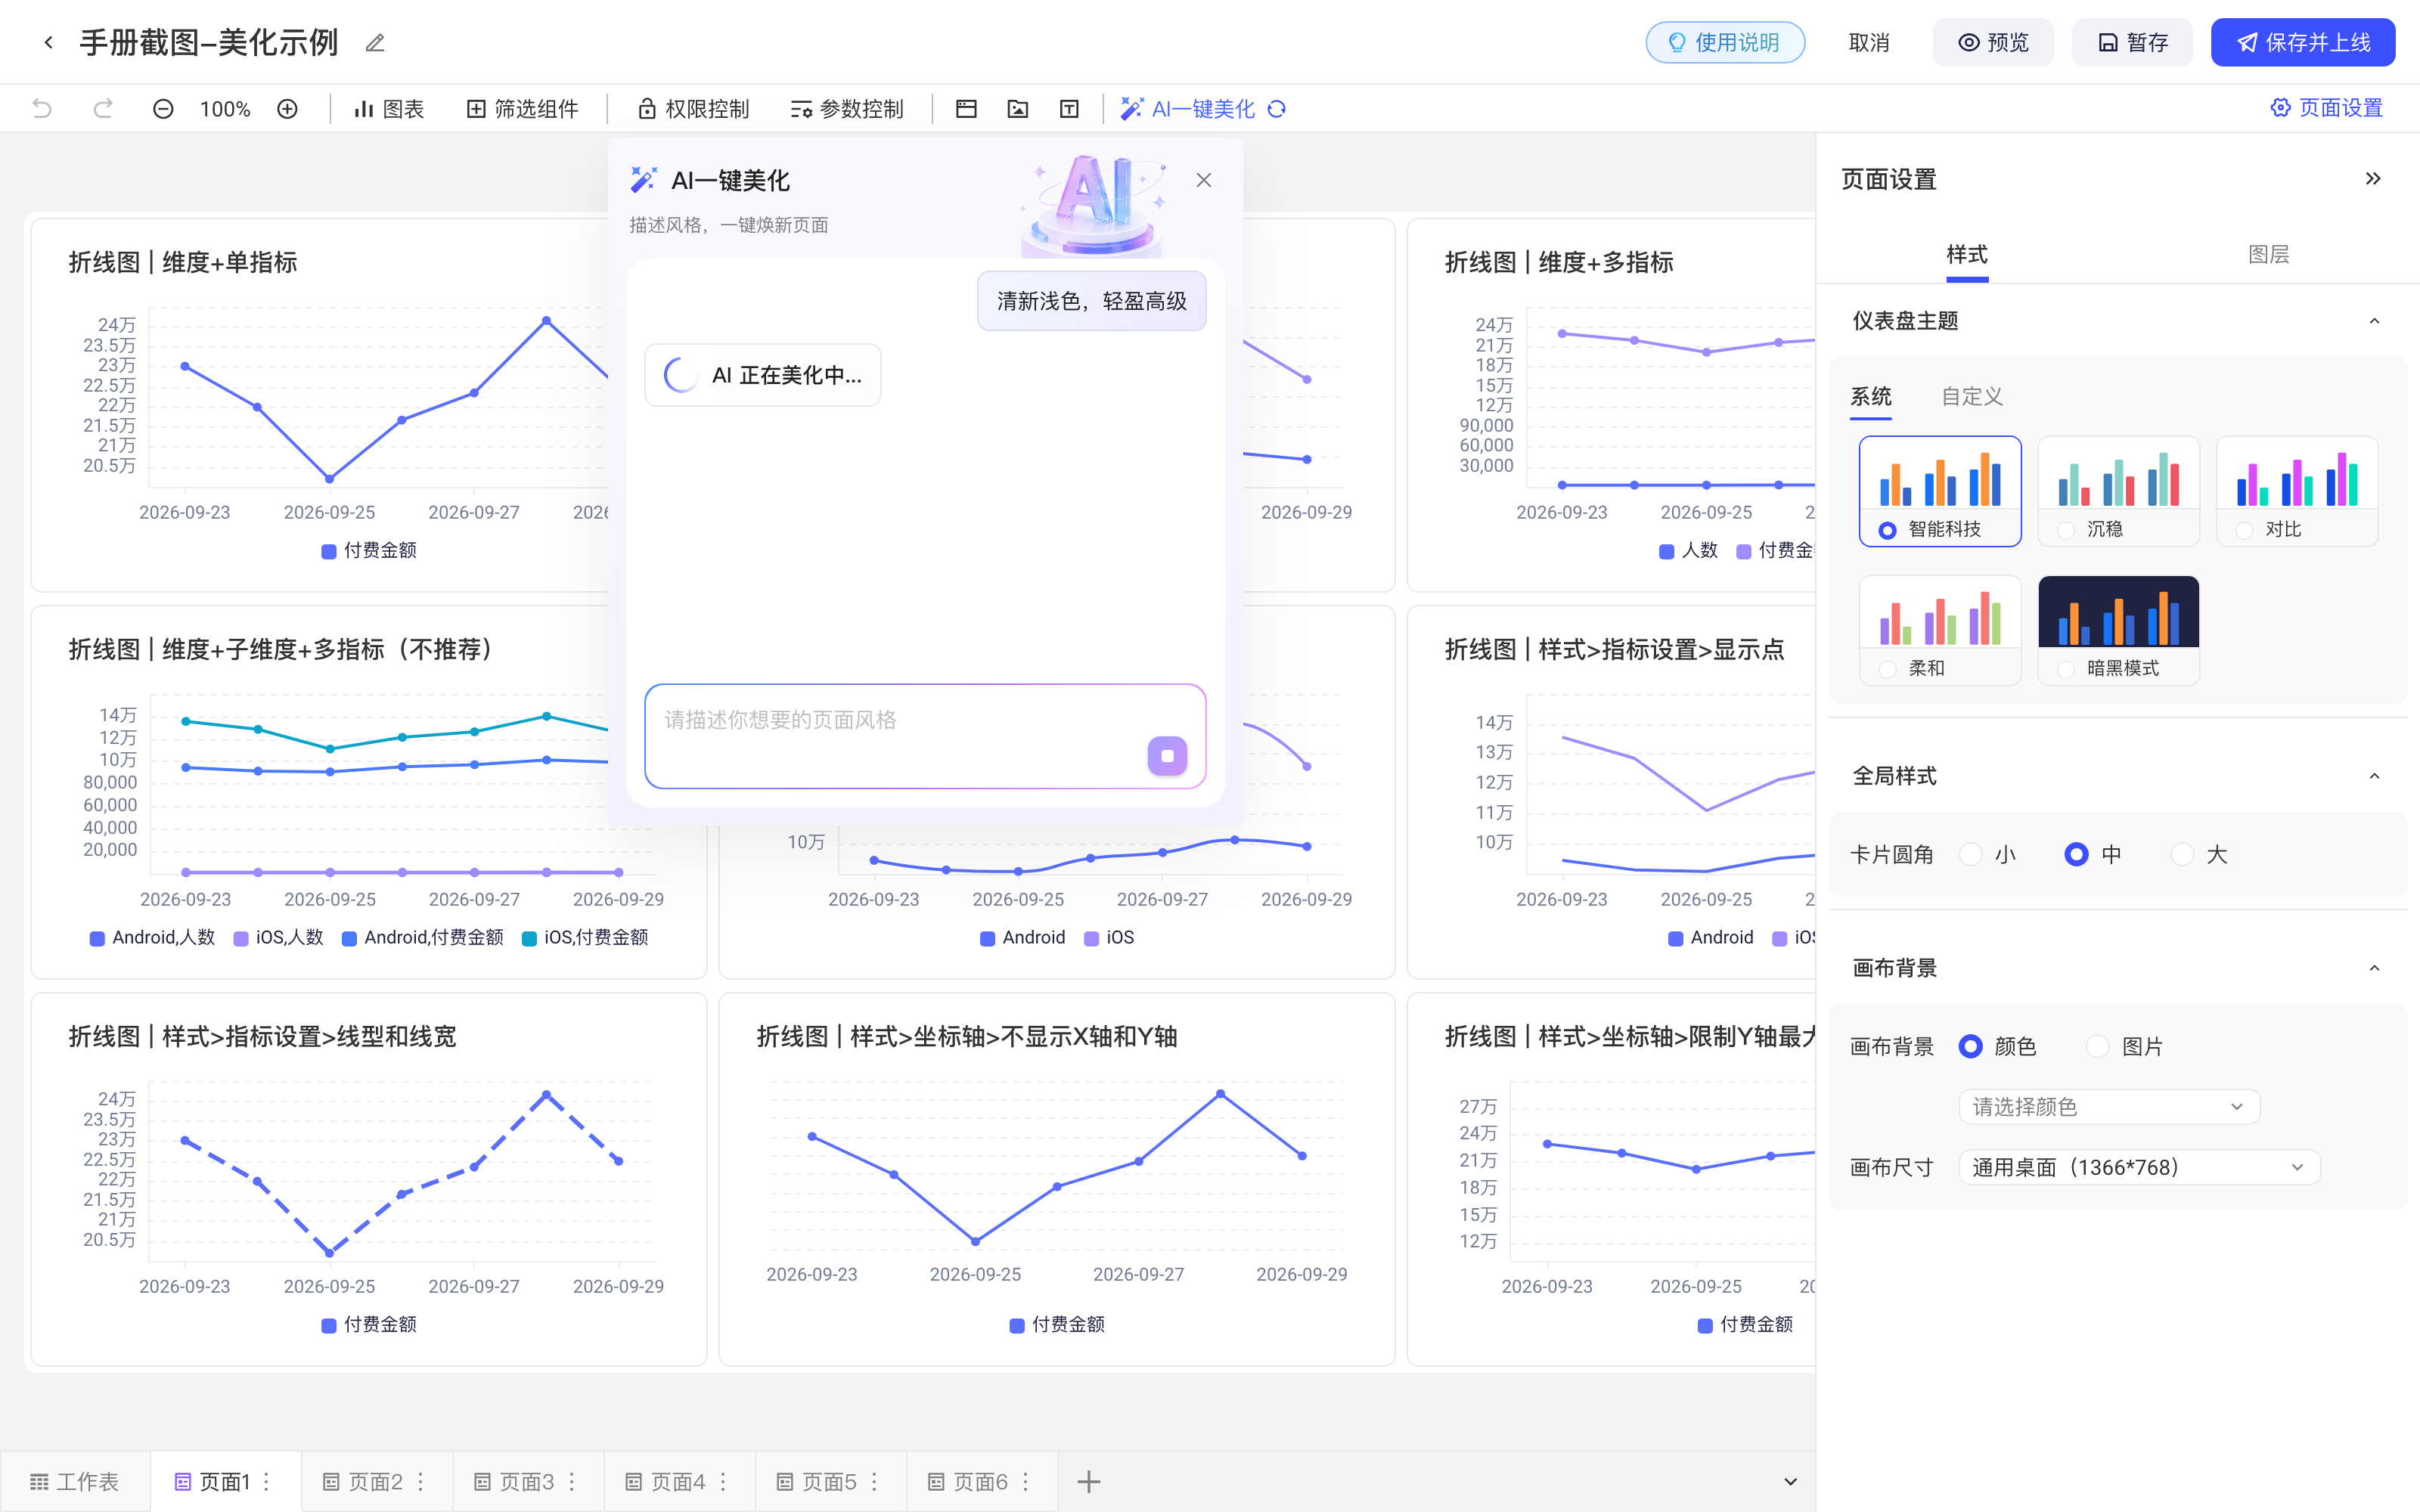
Task: Select the 柔和 theme radio button
Action: tap(1887, 669)
